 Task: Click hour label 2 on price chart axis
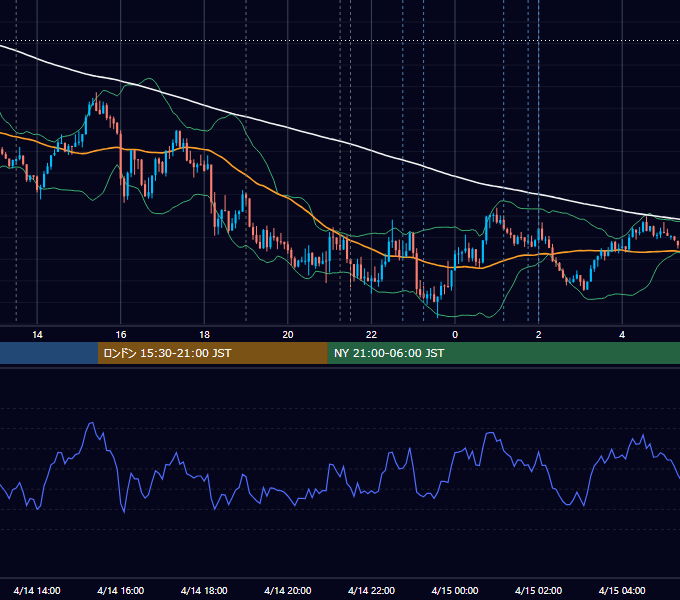tap(539, 335)
